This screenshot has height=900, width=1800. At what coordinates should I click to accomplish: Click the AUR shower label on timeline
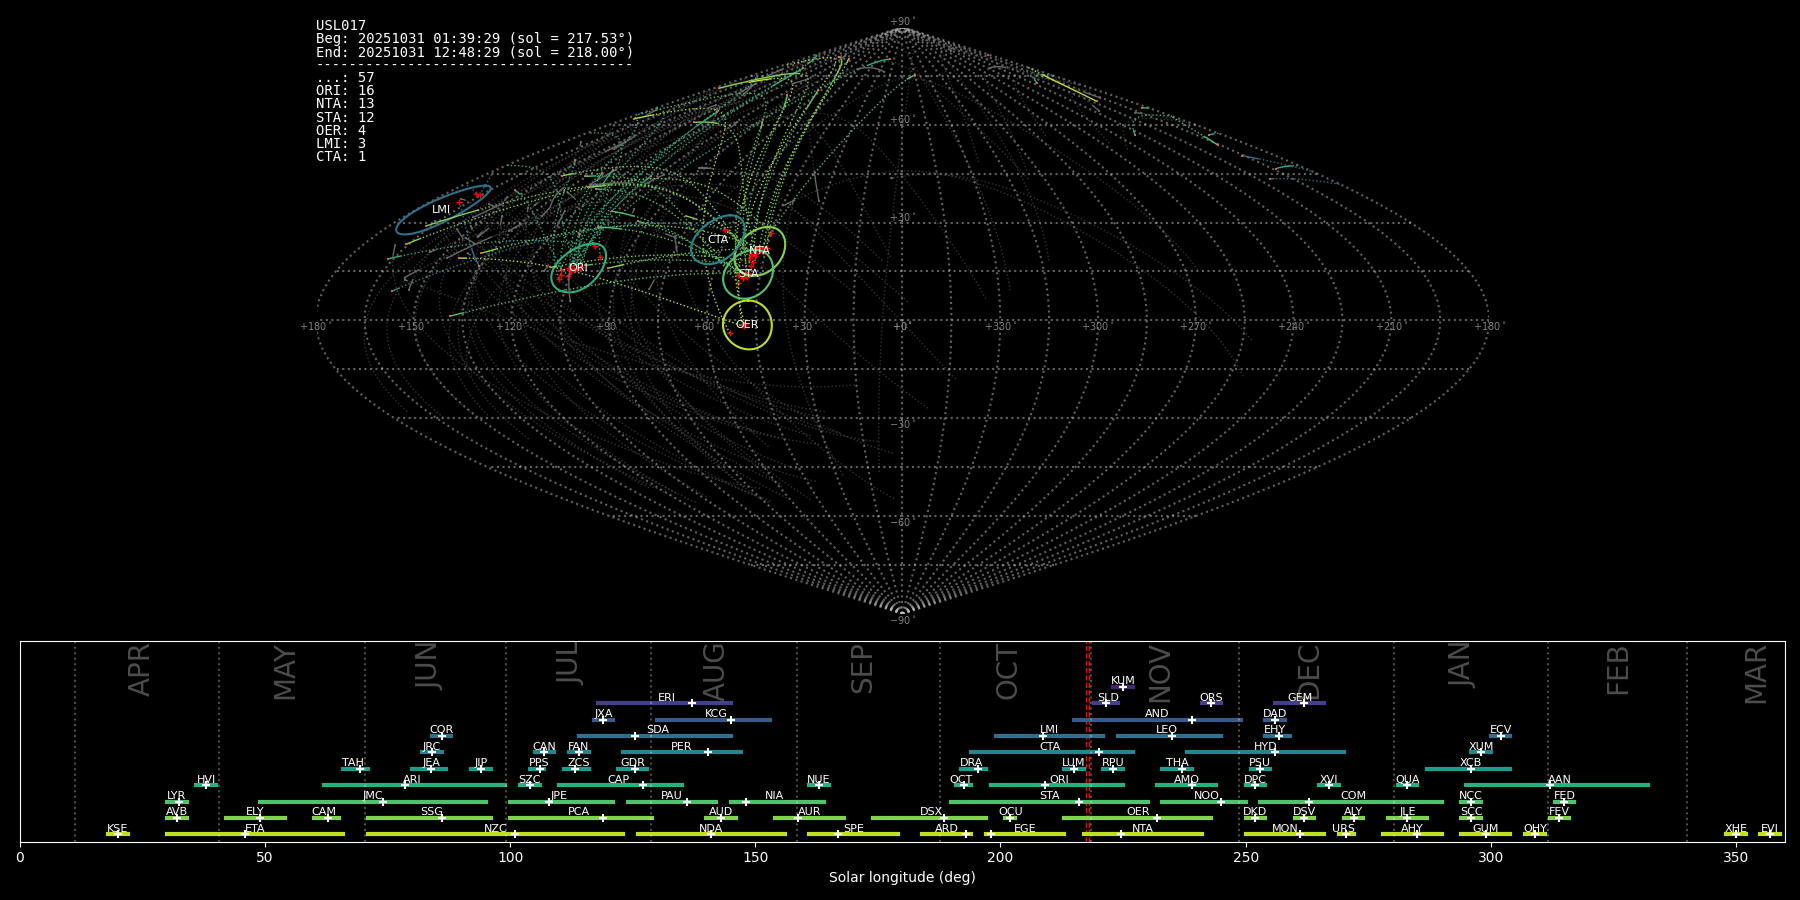(809, 812)
